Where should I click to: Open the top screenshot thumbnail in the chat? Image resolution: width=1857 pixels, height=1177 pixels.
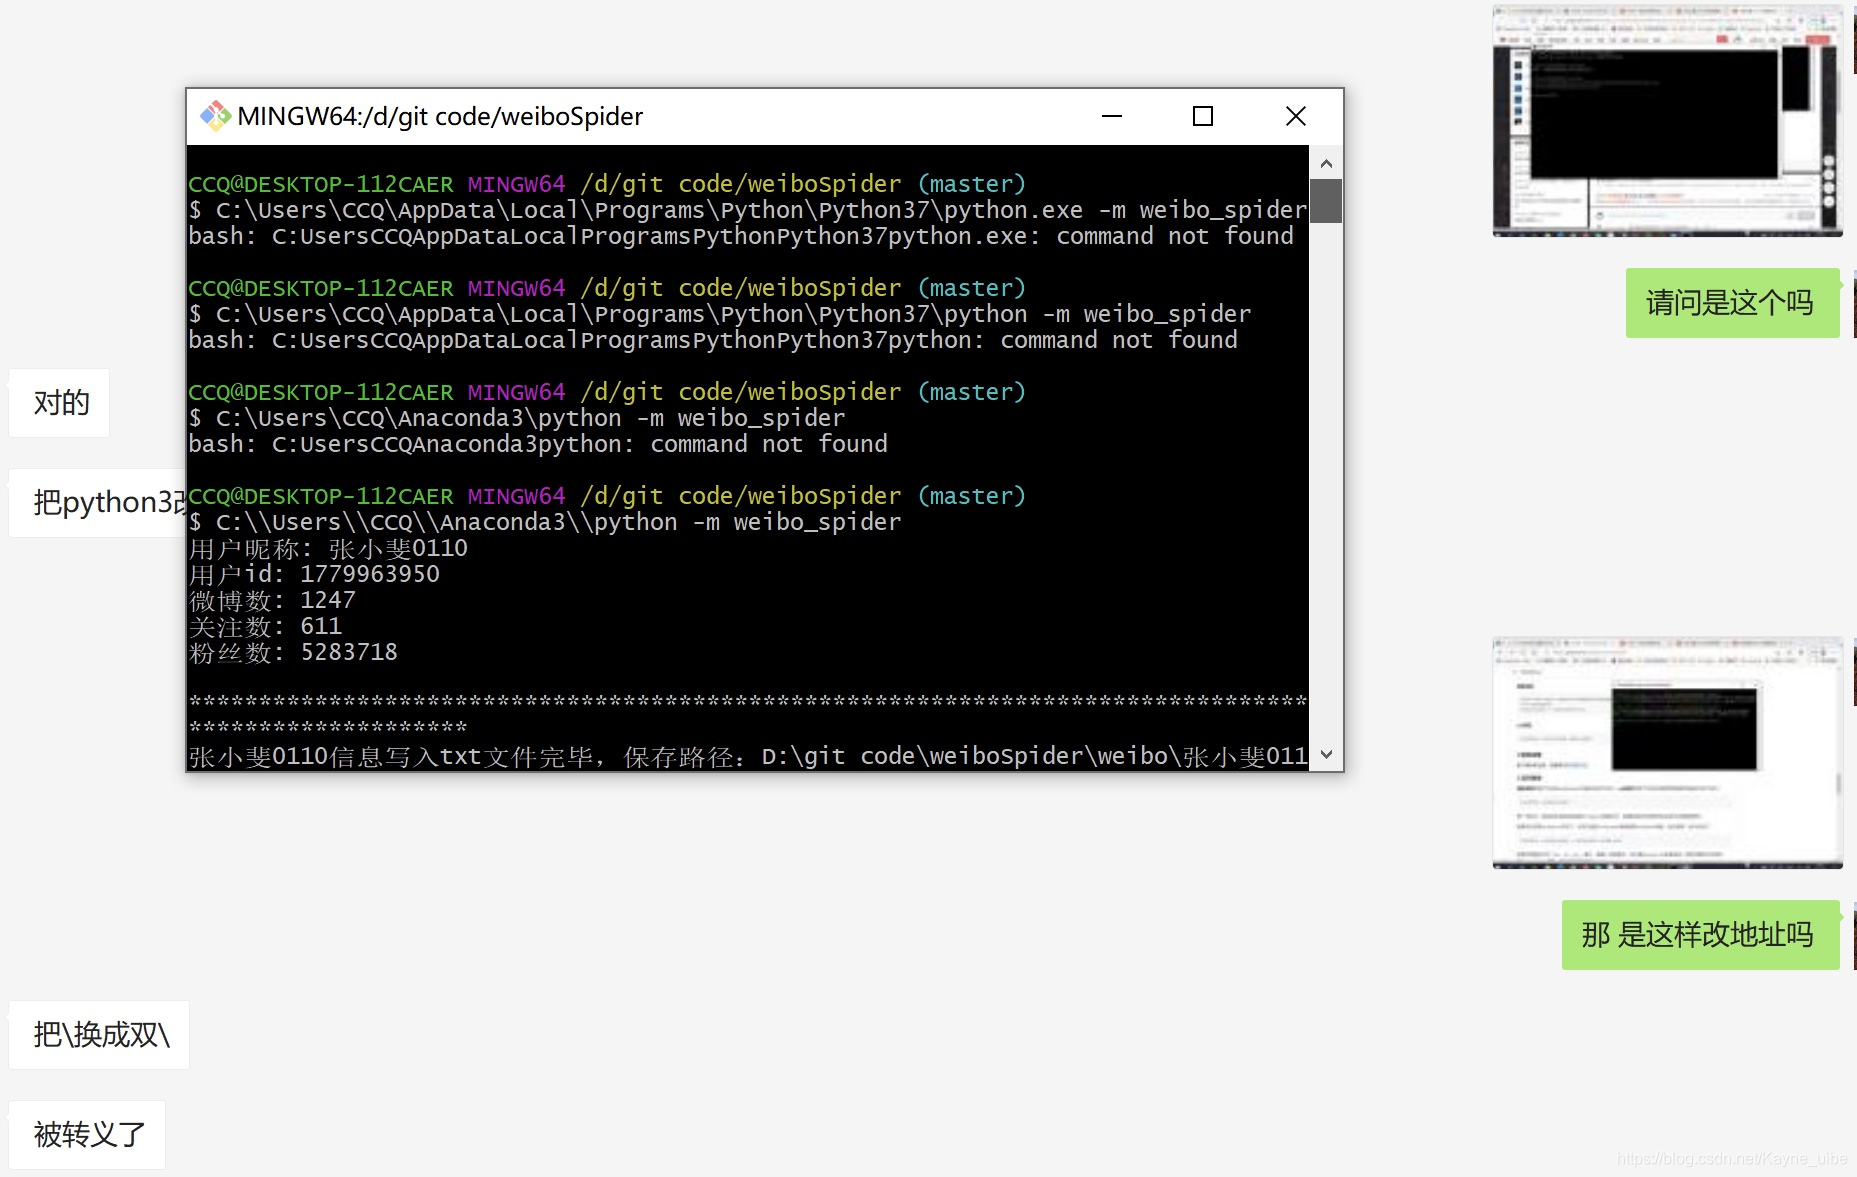[1667, 121]
